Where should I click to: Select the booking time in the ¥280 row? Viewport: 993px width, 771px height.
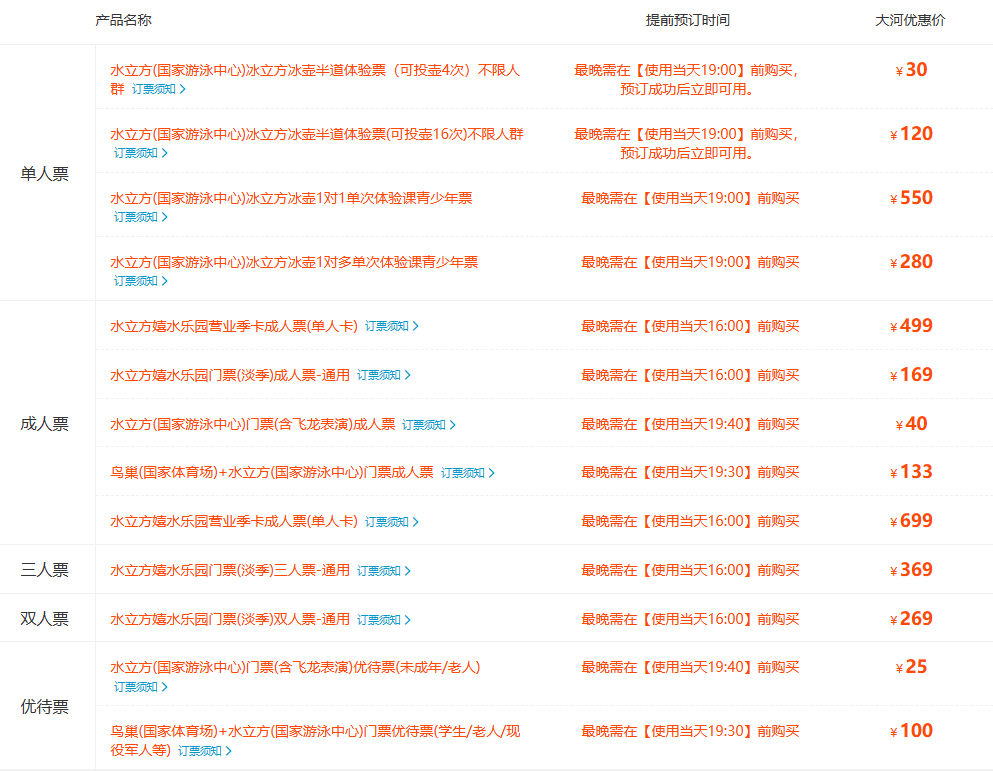(690, 262)
